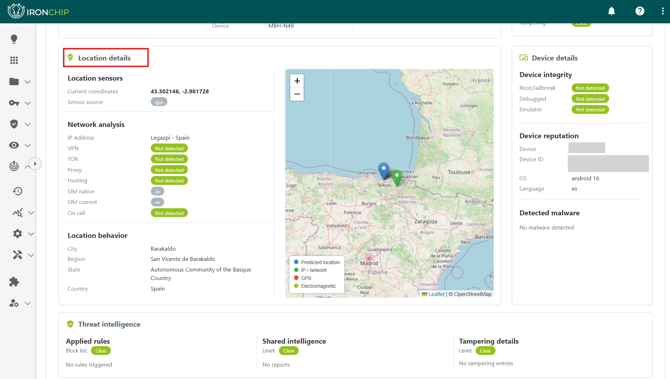Open the eye sidebar icon
The height and width of the screenshot is (379, 670).
14,145
